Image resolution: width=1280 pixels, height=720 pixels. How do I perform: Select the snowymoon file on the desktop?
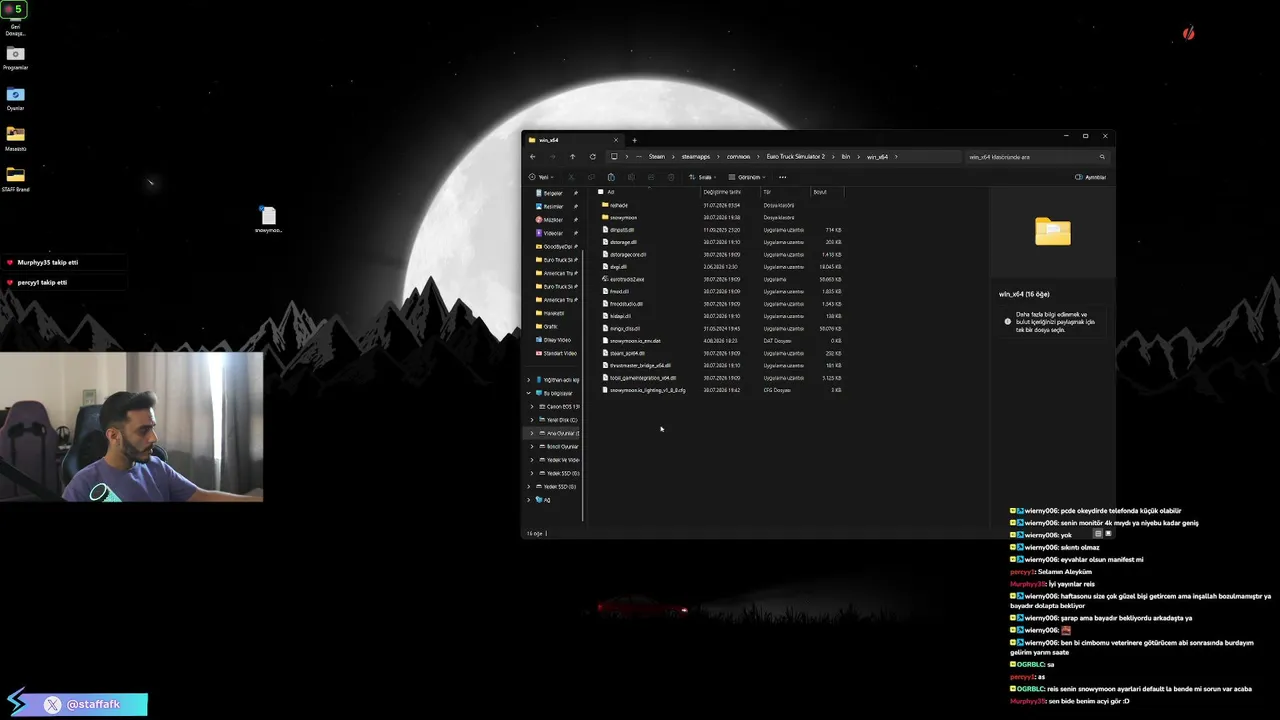click(268, 220)
